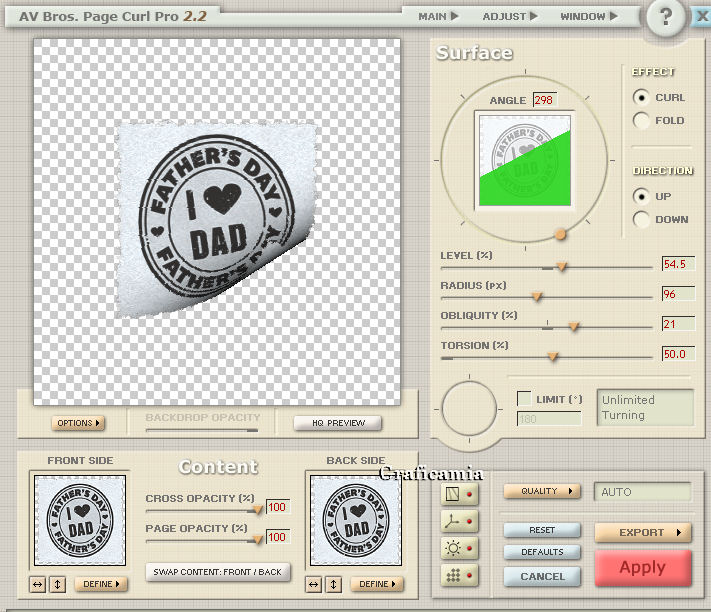This screenshot has height=612, width=711.
Task: Open the back side Define dropdown
Action: pos(377,584)
